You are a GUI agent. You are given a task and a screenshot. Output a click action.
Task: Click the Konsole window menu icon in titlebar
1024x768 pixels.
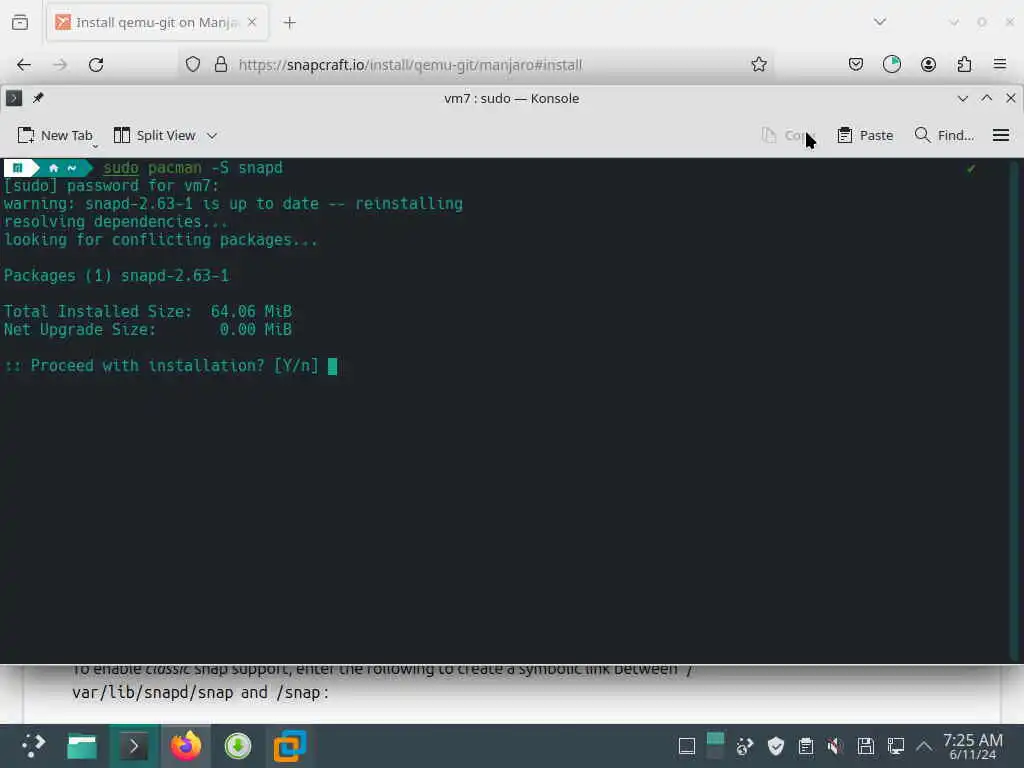(14, 98)
